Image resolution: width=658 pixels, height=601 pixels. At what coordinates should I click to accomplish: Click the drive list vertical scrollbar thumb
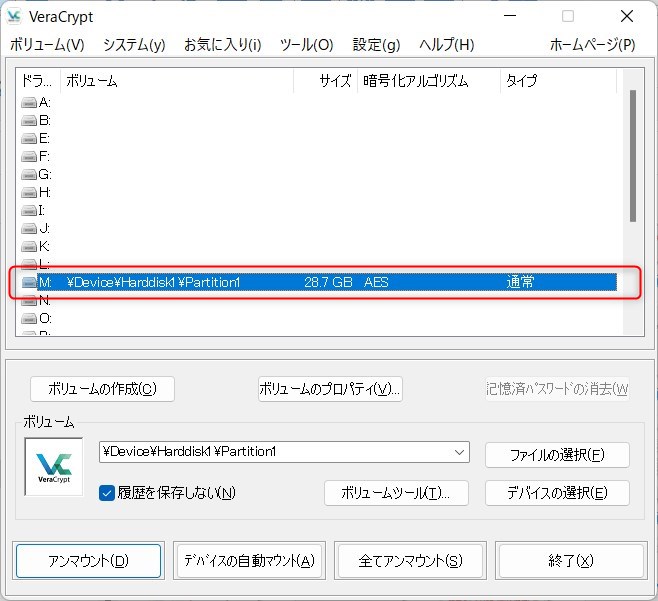(x=633, y=156)
